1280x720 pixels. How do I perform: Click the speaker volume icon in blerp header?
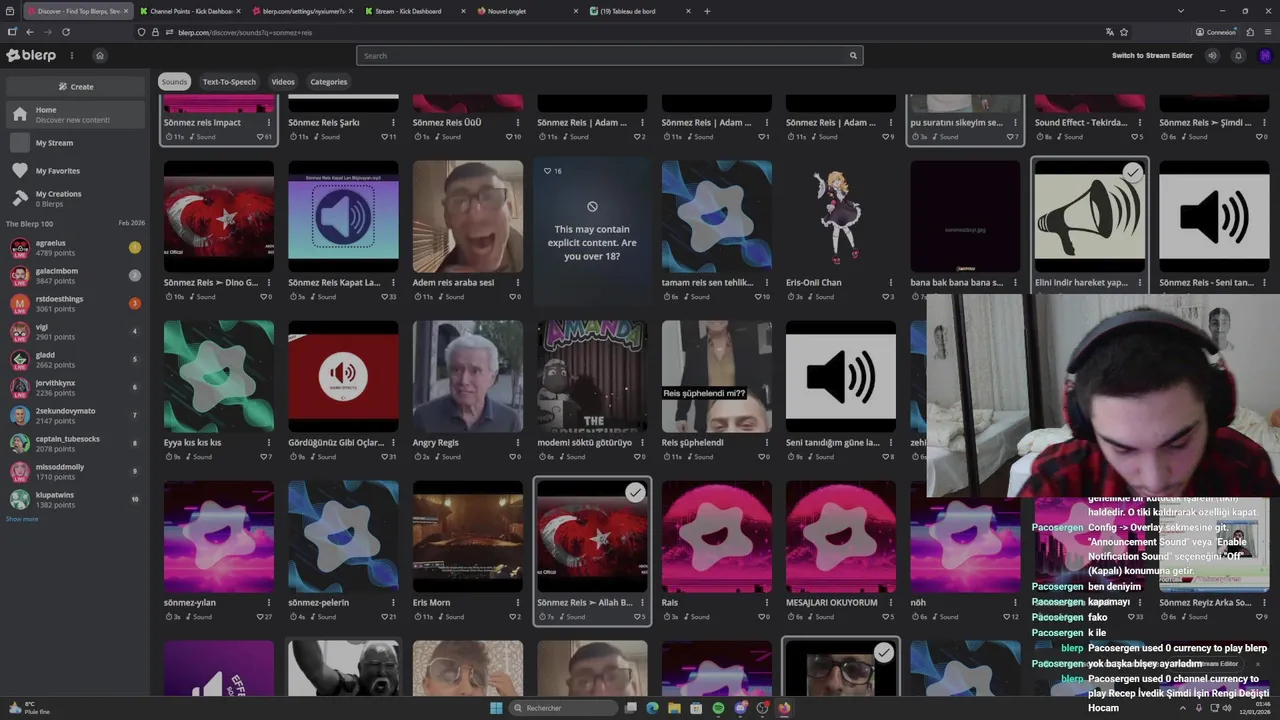tap(1212, 55)
